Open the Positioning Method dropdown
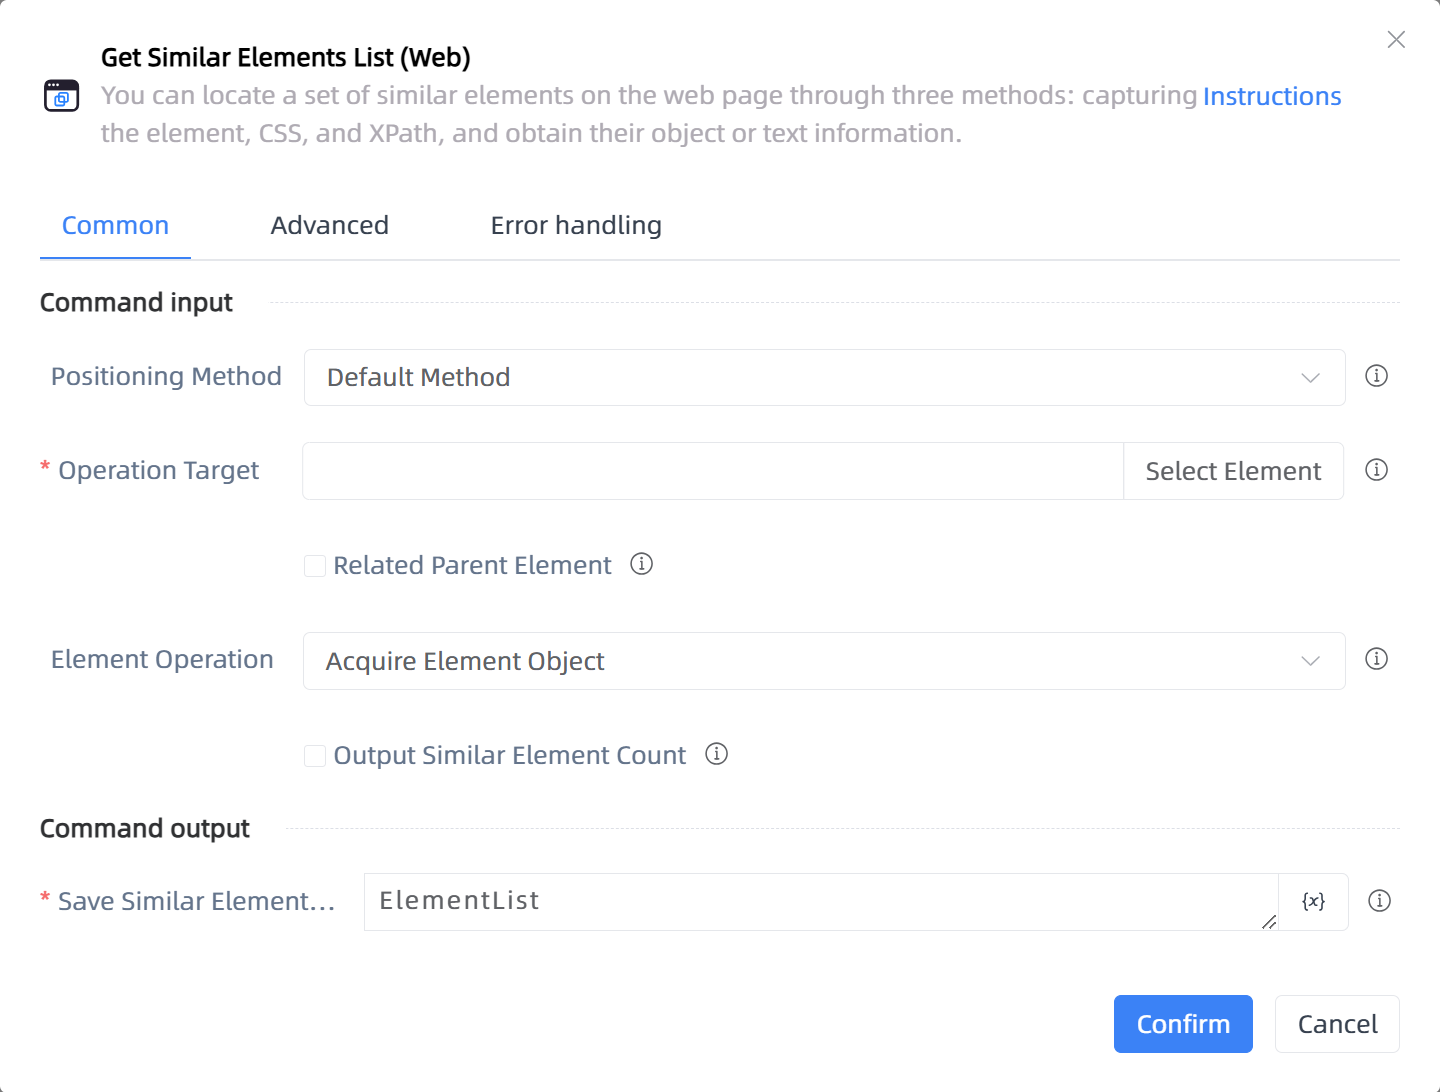This screenshot has height=1092, width=1440. tap(824, 377)
